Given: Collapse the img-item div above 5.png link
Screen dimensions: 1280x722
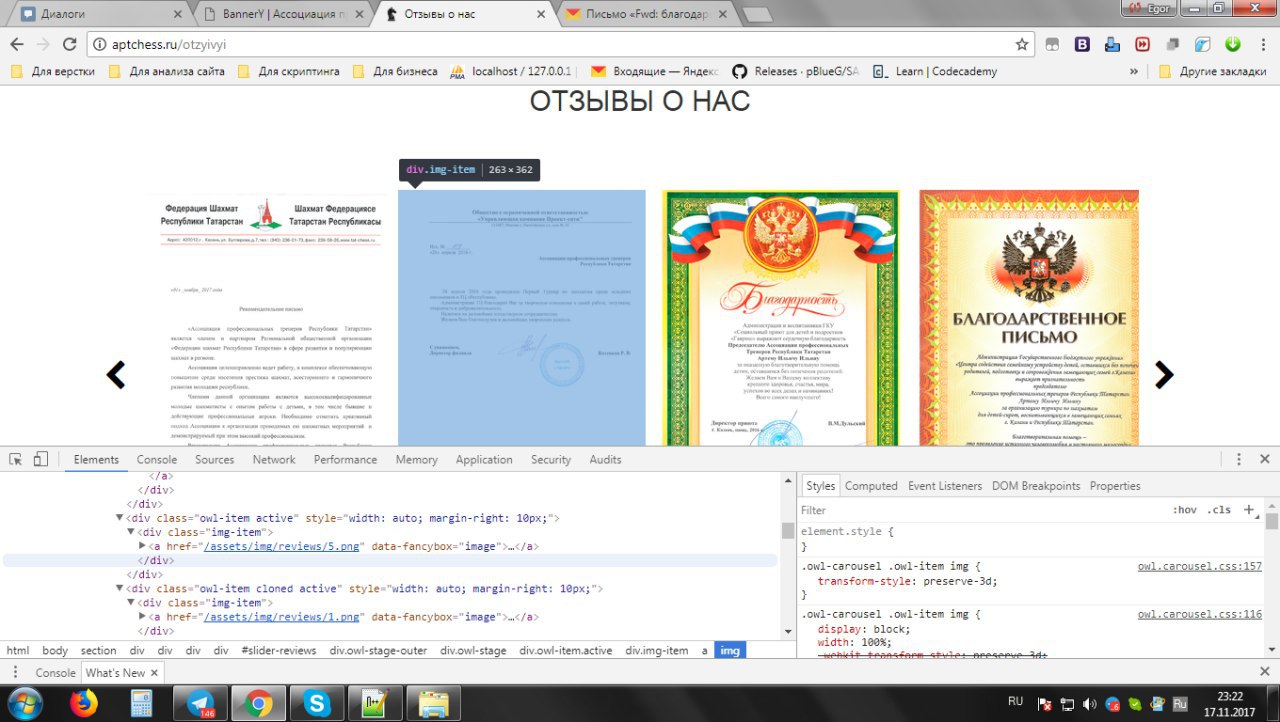Looking at the screenshot, I should (131, 533).
